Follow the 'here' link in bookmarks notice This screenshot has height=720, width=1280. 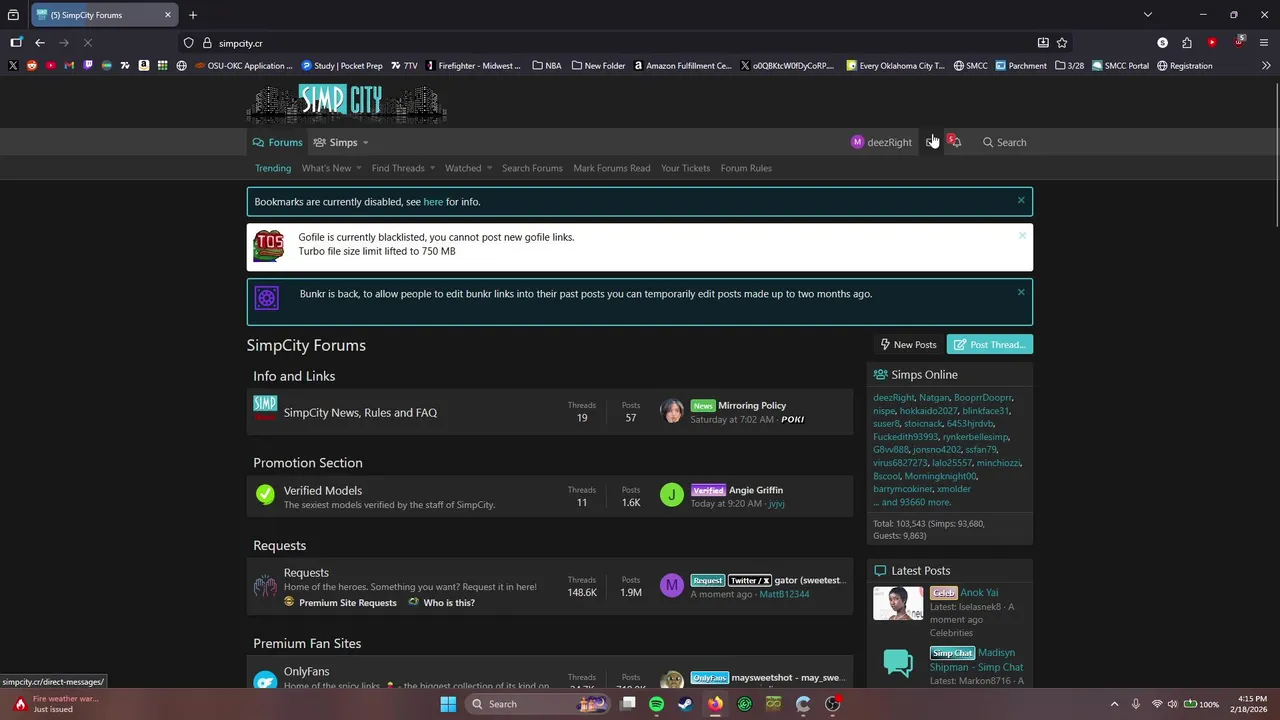[x=433, y=201]
